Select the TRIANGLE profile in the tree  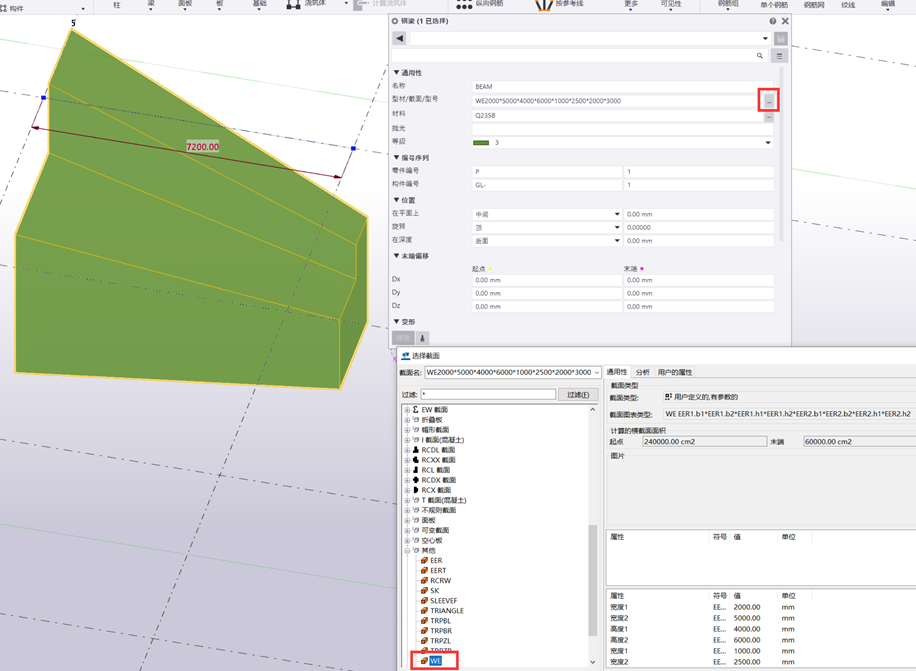click(446, 611)
